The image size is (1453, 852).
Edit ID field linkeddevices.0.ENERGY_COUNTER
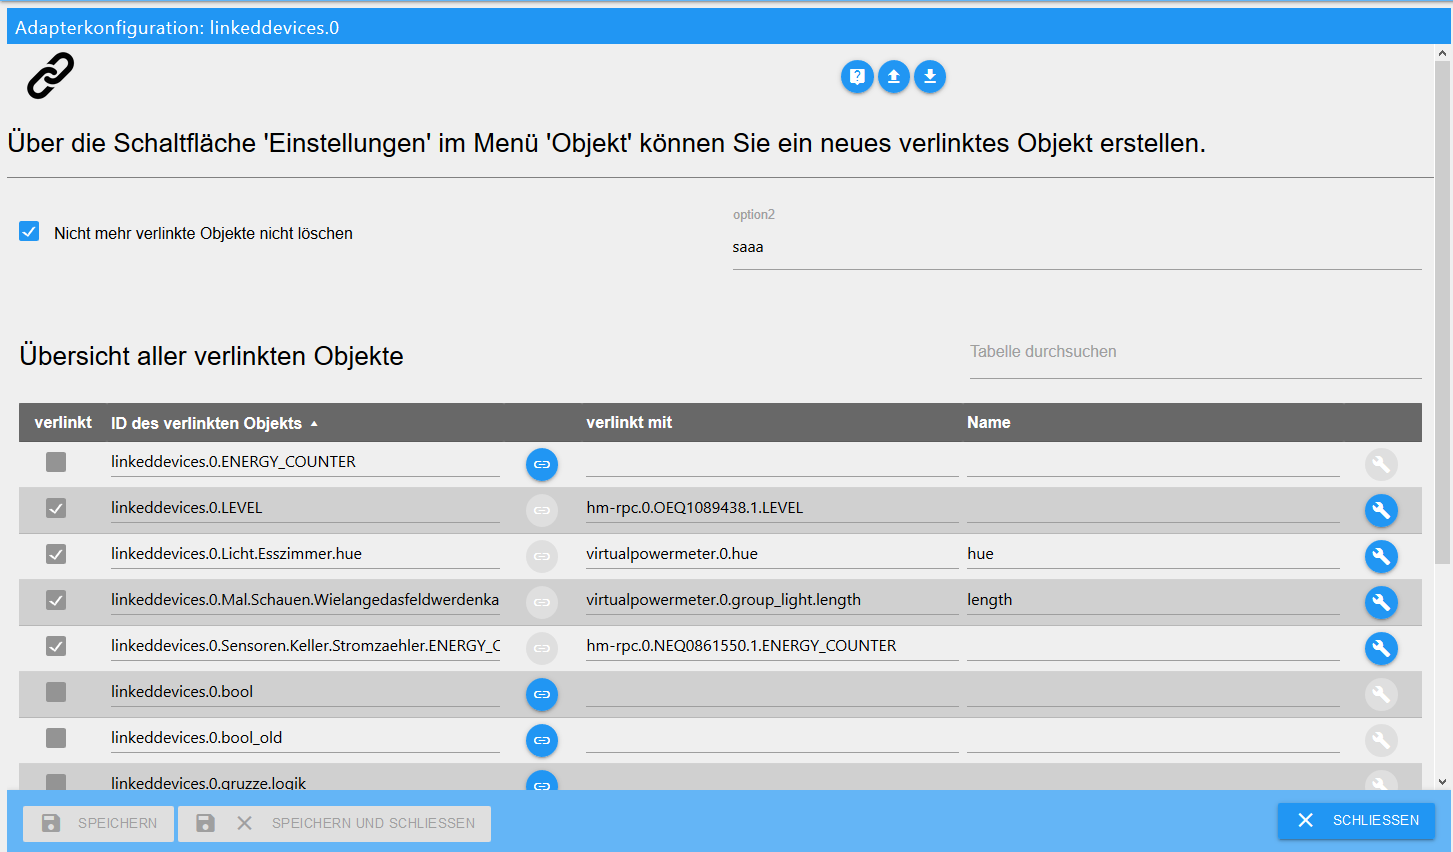click(x=305, y=462)
